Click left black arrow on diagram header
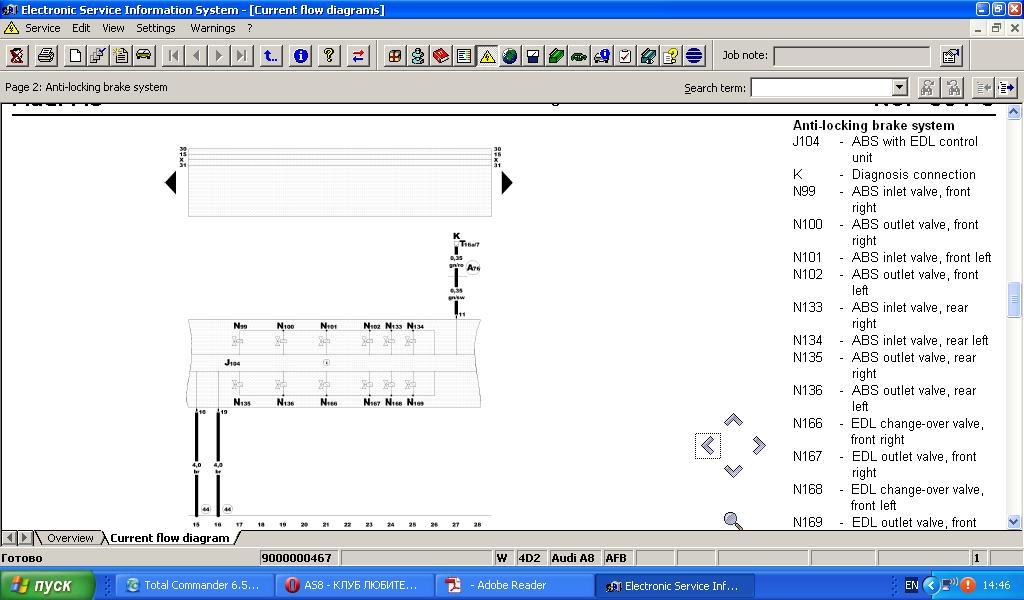This screenshot has height=600, width=1024. 170,183
